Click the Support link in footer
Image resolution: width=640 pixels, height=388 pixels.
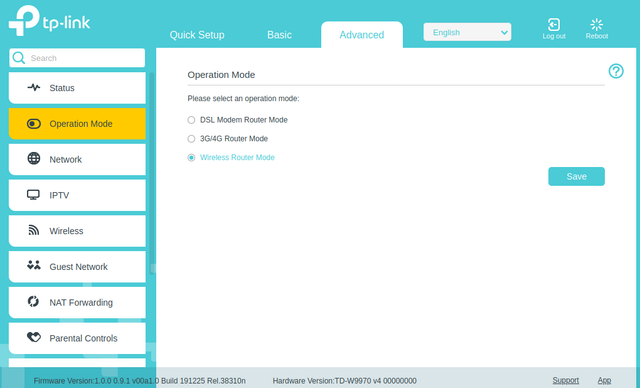tap(565, 380)
